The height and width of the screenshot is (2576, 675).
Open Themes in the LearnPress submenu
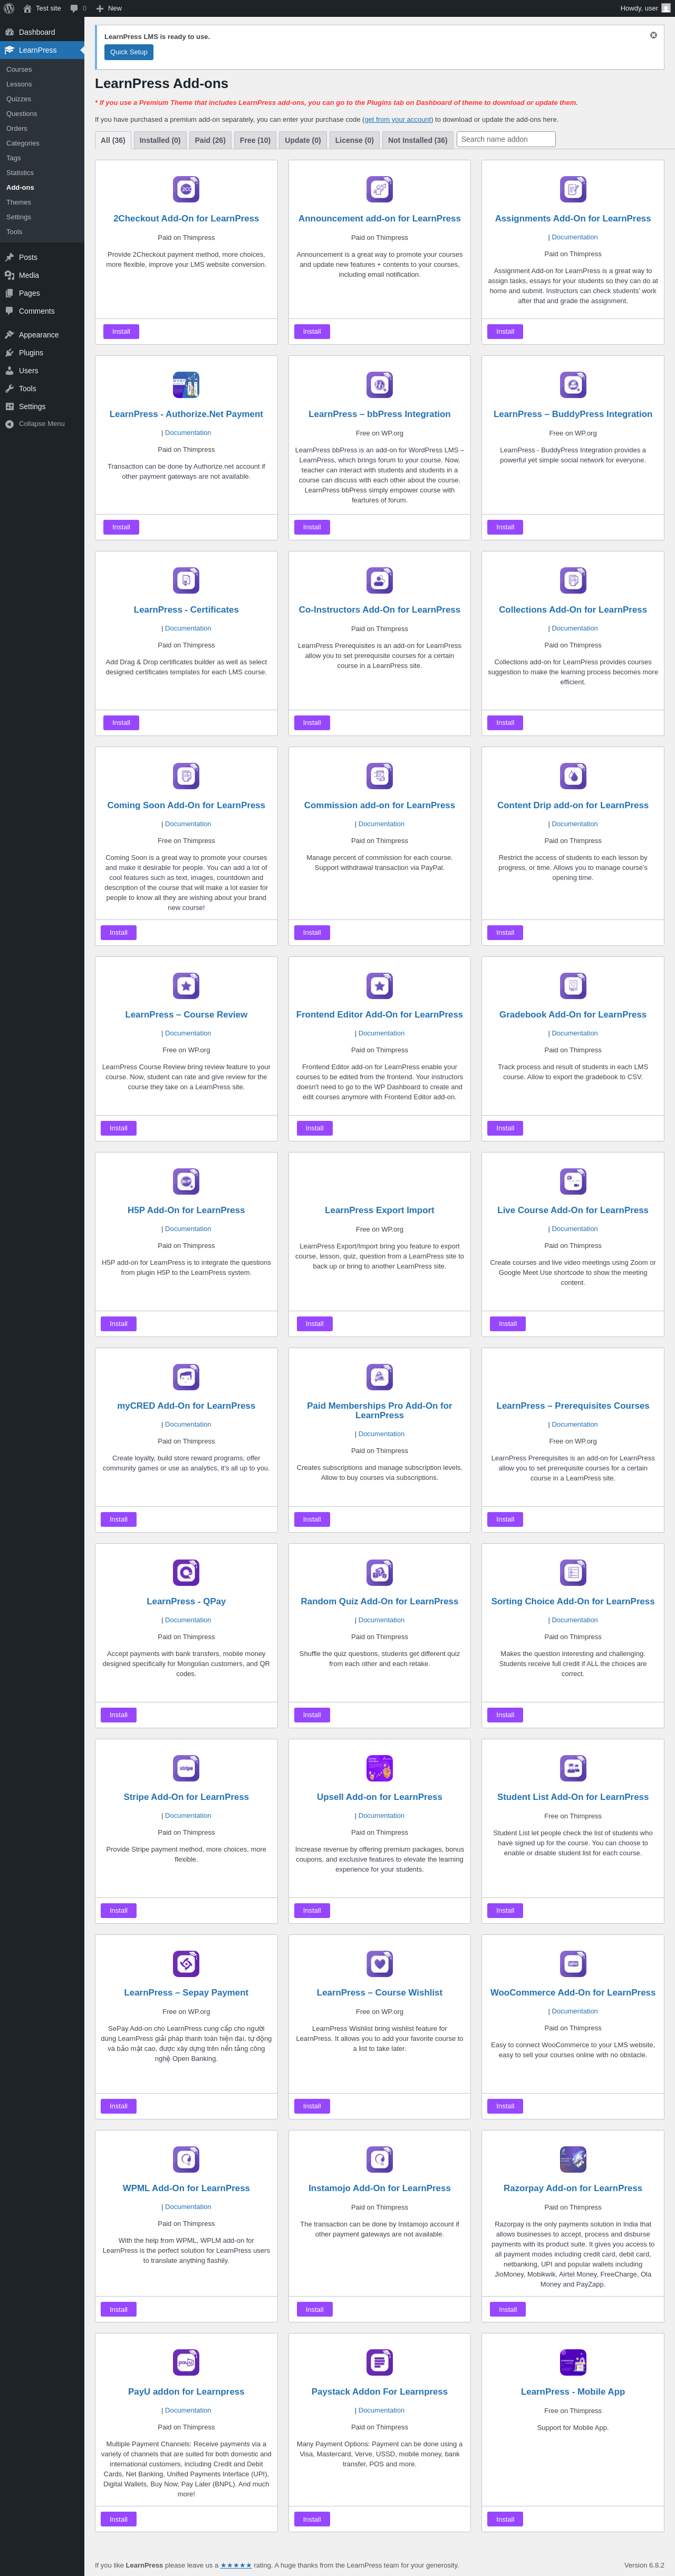click(19, 202)
